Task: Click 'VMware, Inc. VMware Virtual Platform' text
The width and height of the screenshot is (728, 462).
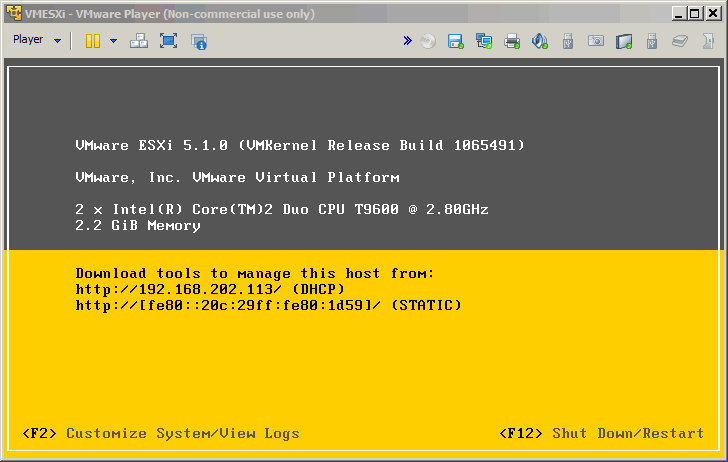Action: (x=237, y=177)
